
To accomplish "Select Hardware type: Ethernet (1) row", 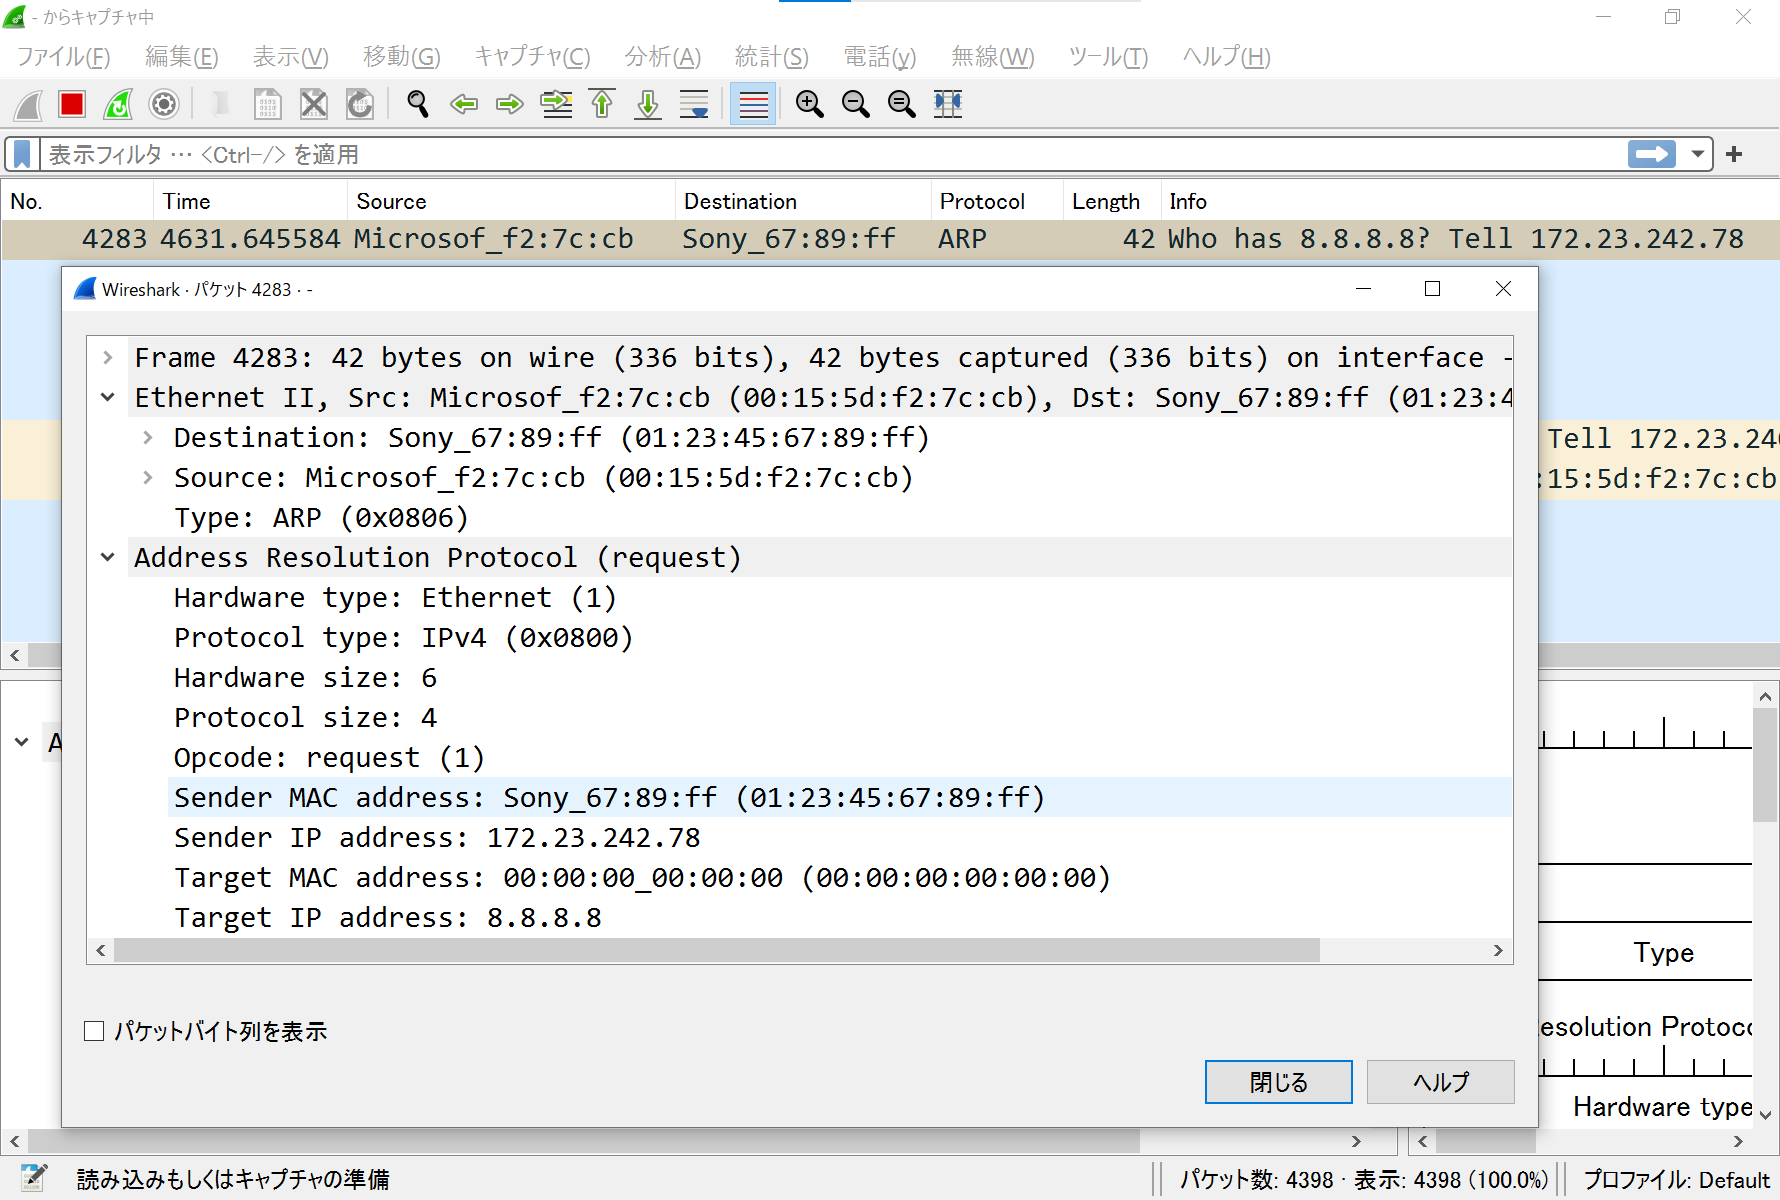I will pos(840,597).
